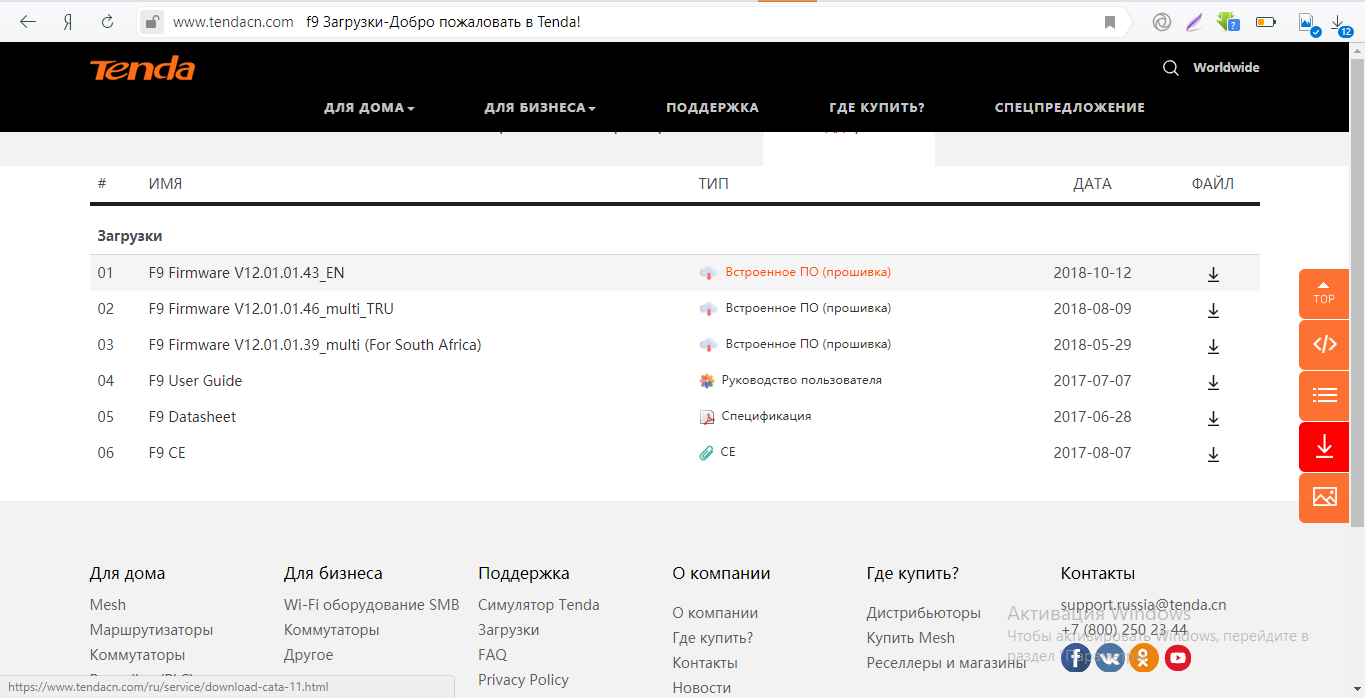
Task: Click the date 2018-10-12
Action: [1092, 273]
